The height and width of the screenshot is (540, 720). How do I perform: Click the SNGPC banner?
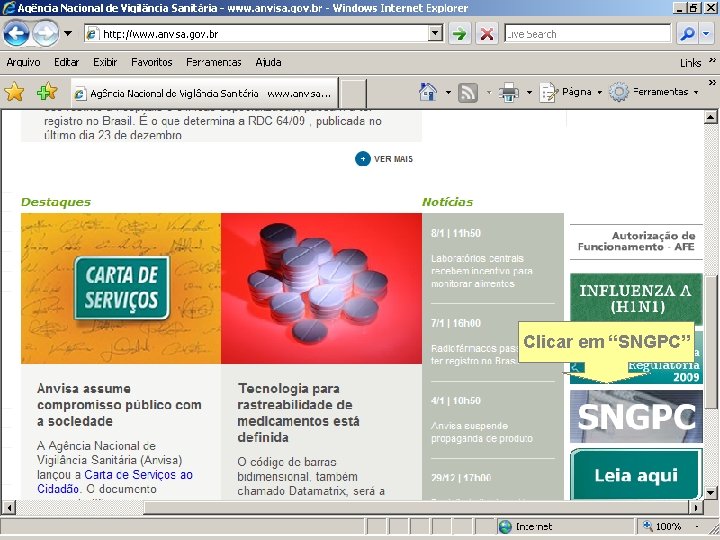click(636, 416)
